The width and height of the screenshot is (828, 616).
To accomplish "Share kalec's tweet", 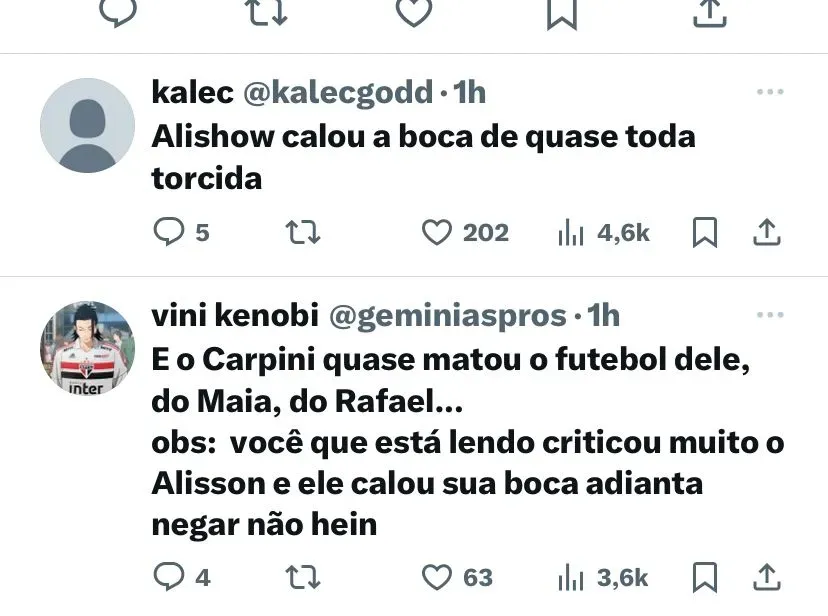I will [767, 232].
